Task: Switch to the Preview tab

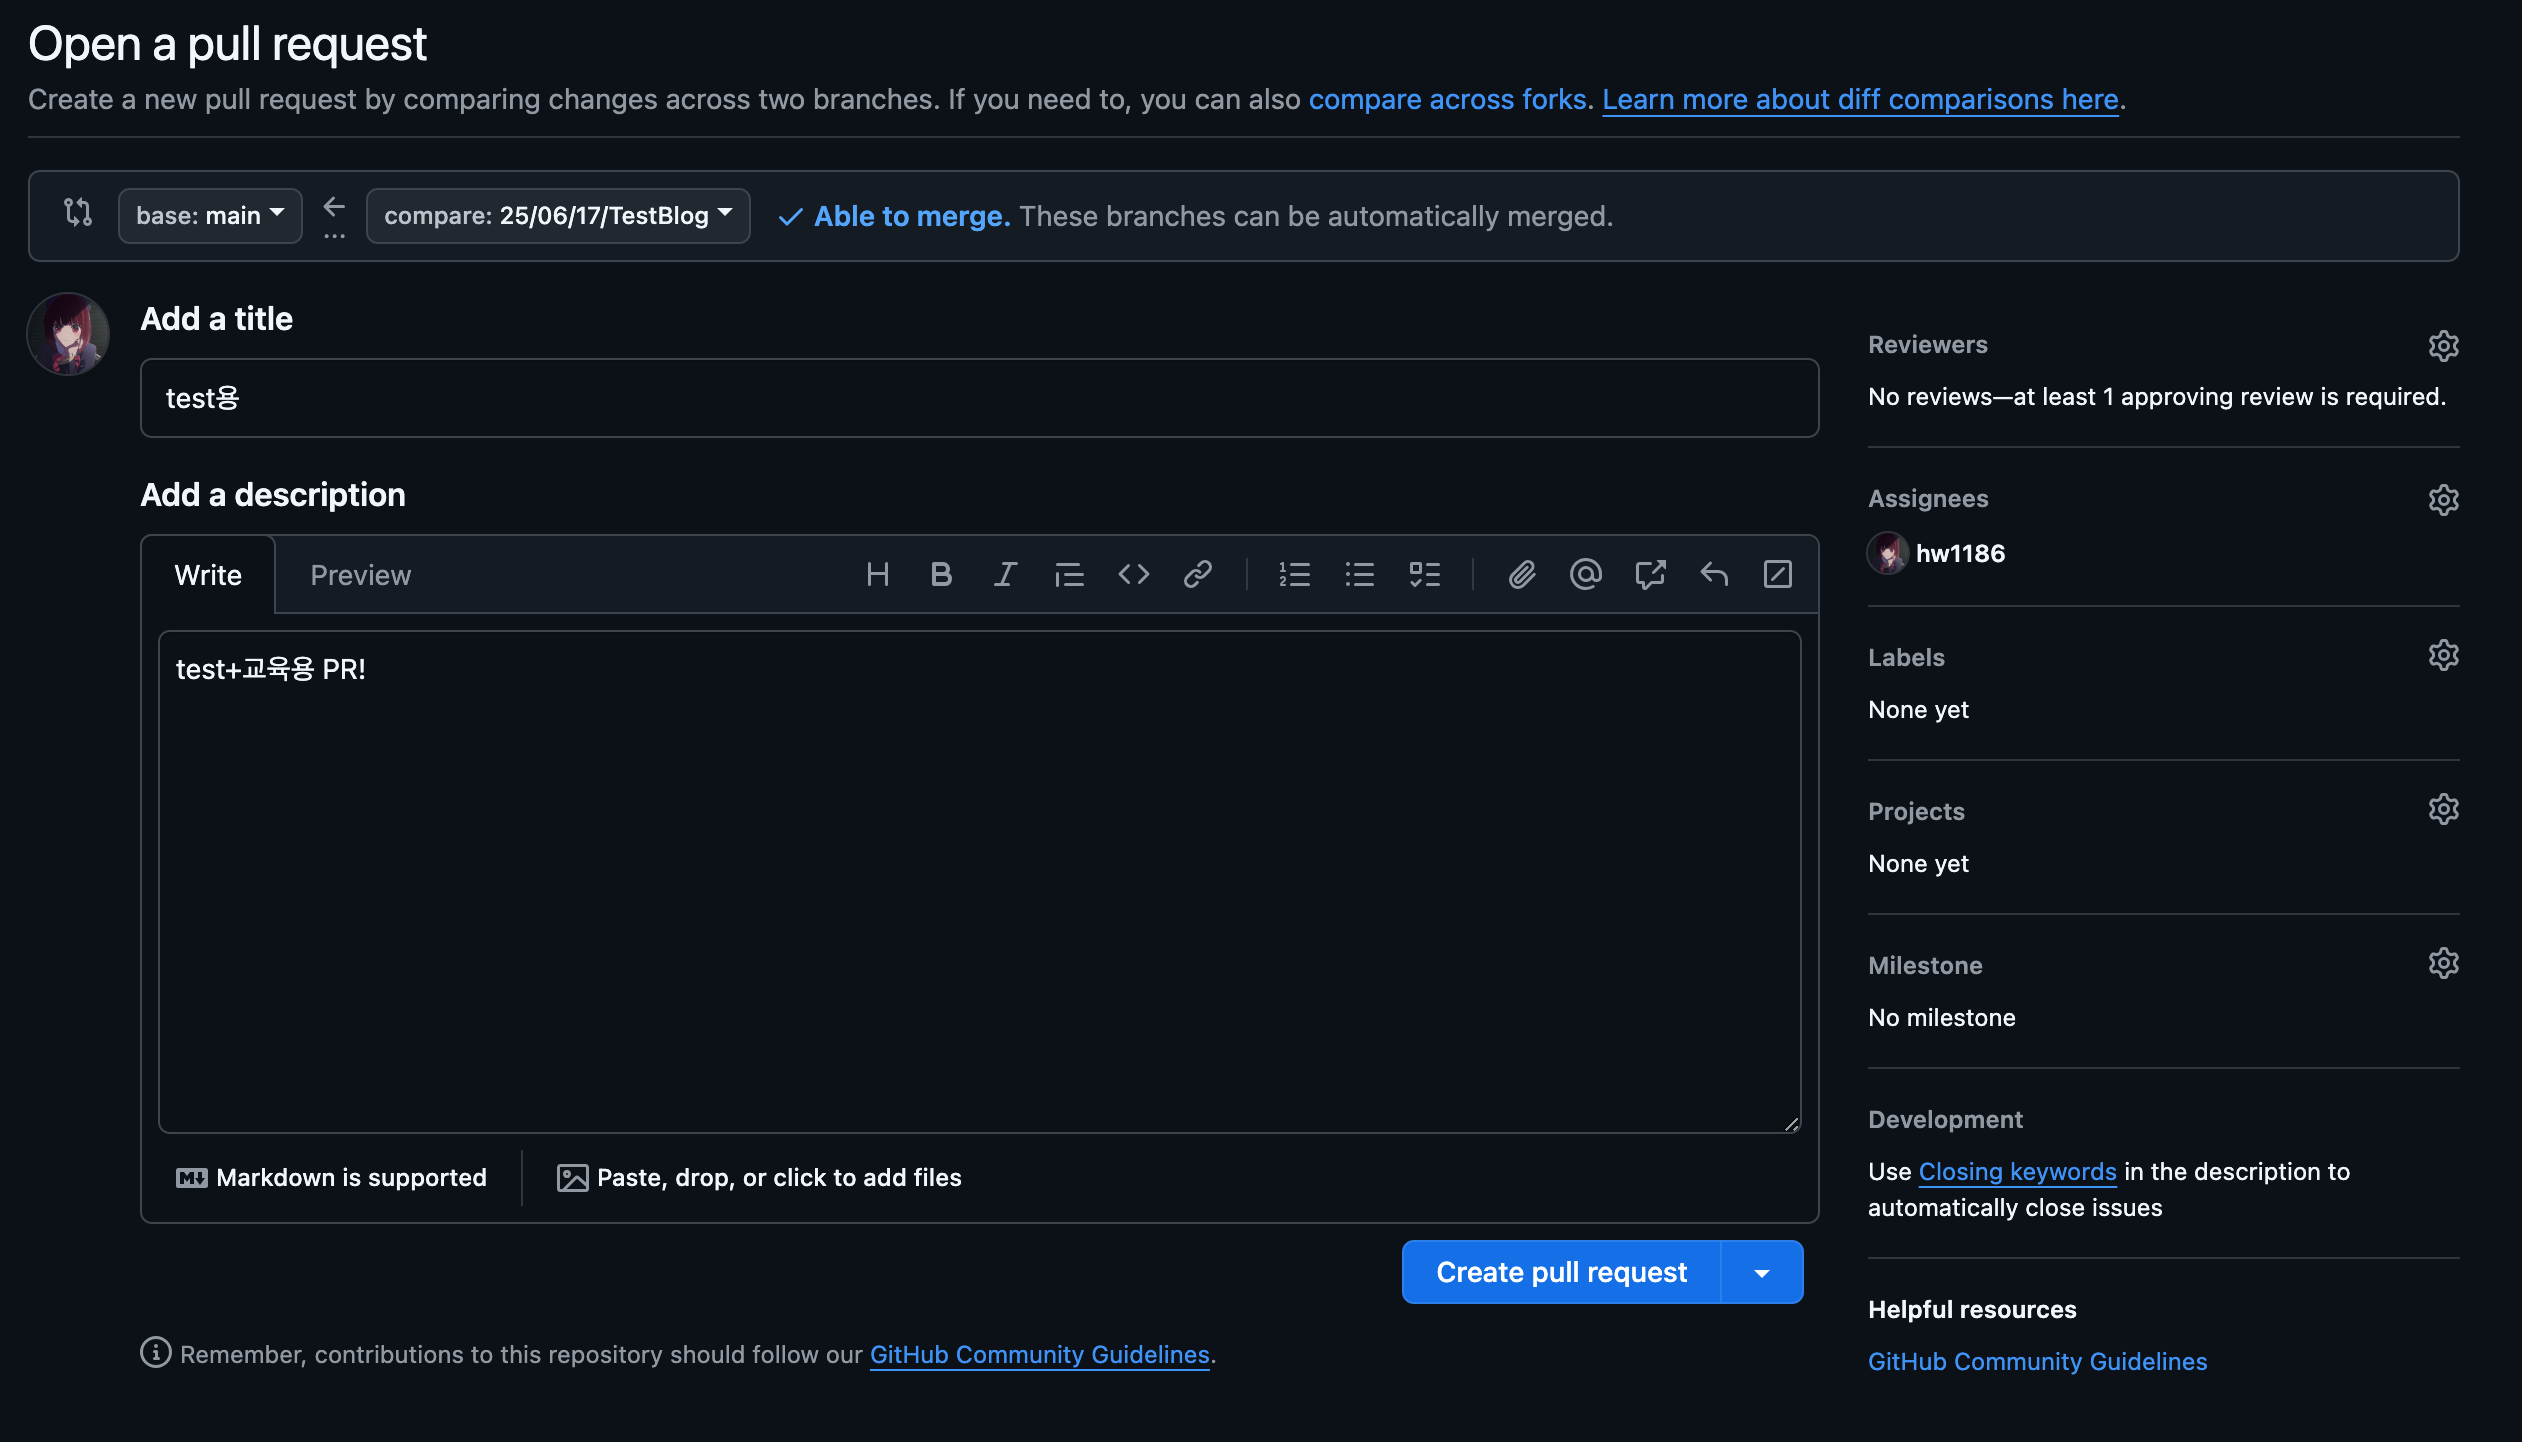Action: (x=360, y=575)
